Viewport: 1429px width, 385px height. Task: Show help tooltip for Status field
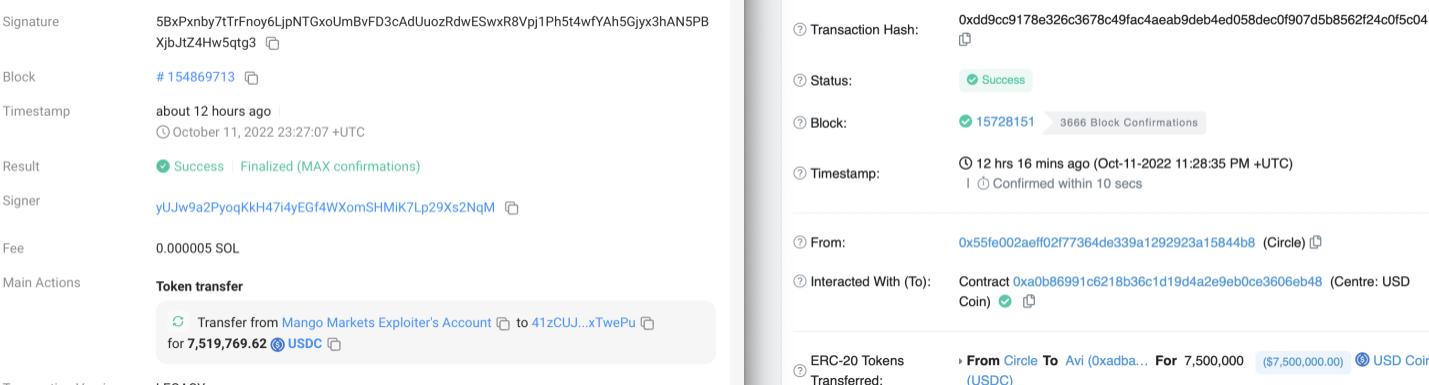(800, 80)
